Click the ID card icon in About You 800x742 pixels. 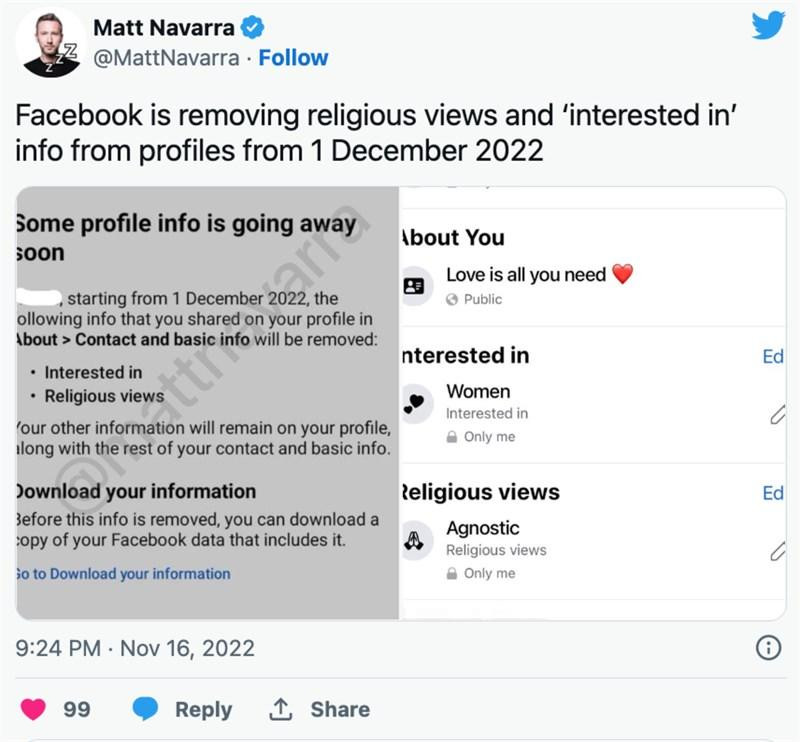pos(414,286)
